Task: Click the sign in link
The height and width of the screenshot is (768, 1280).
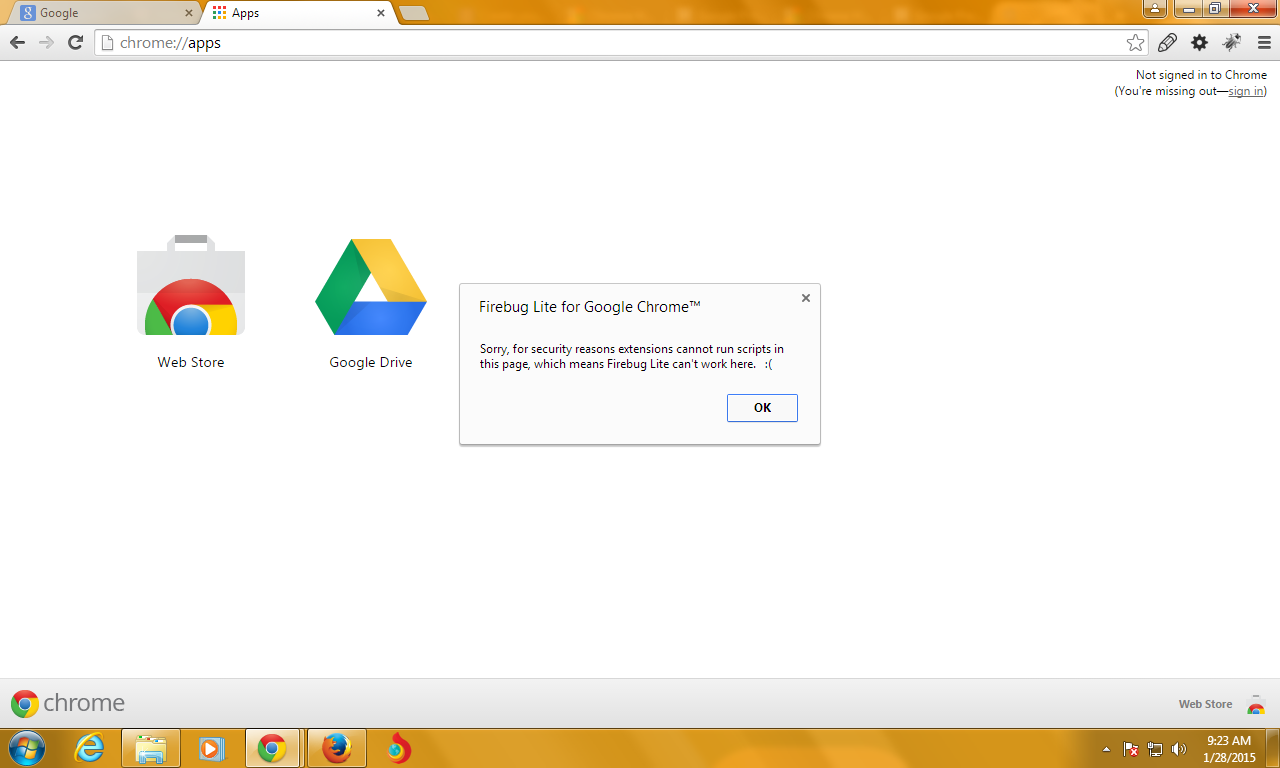Action: 1245,91
